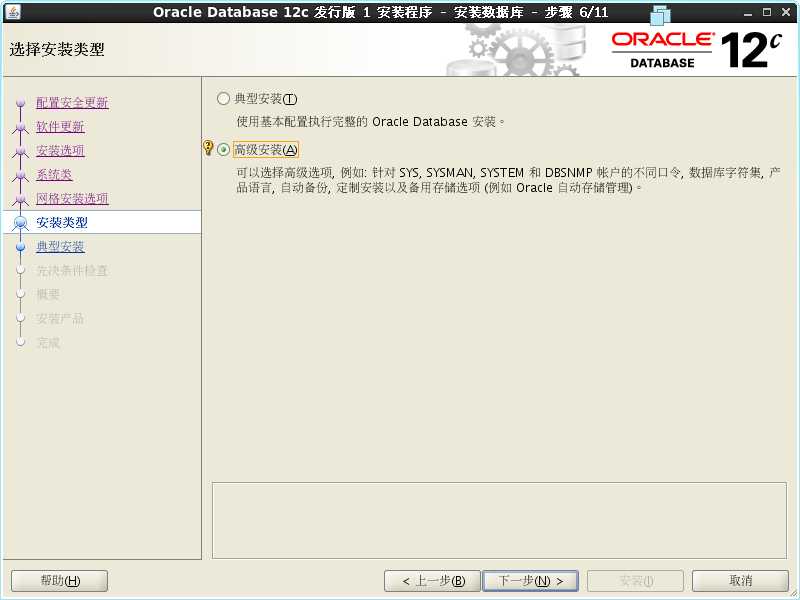Continue with 下一步(N) button

(530, 581)
